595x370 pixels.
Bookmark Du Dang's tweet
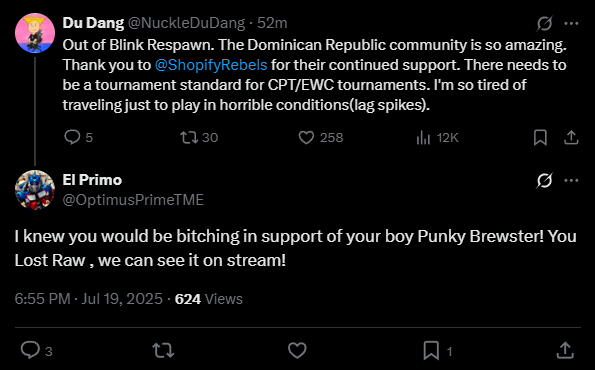coord(540,137)
